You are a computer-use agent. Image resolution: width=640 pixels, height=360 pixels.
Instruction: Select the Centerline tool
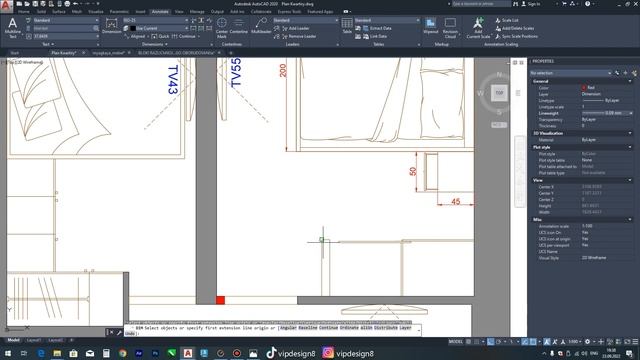coord(239,26)
